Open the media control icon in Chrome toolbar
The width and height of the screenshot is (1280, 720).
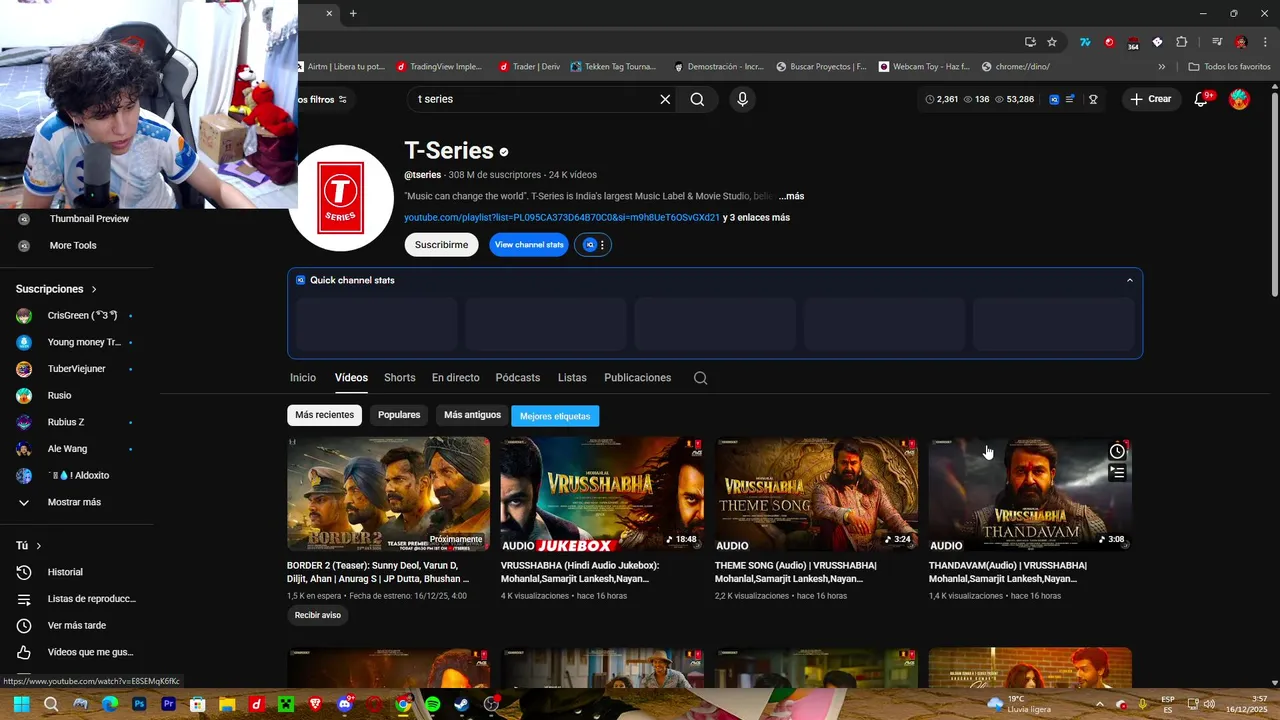point(1217,42)
